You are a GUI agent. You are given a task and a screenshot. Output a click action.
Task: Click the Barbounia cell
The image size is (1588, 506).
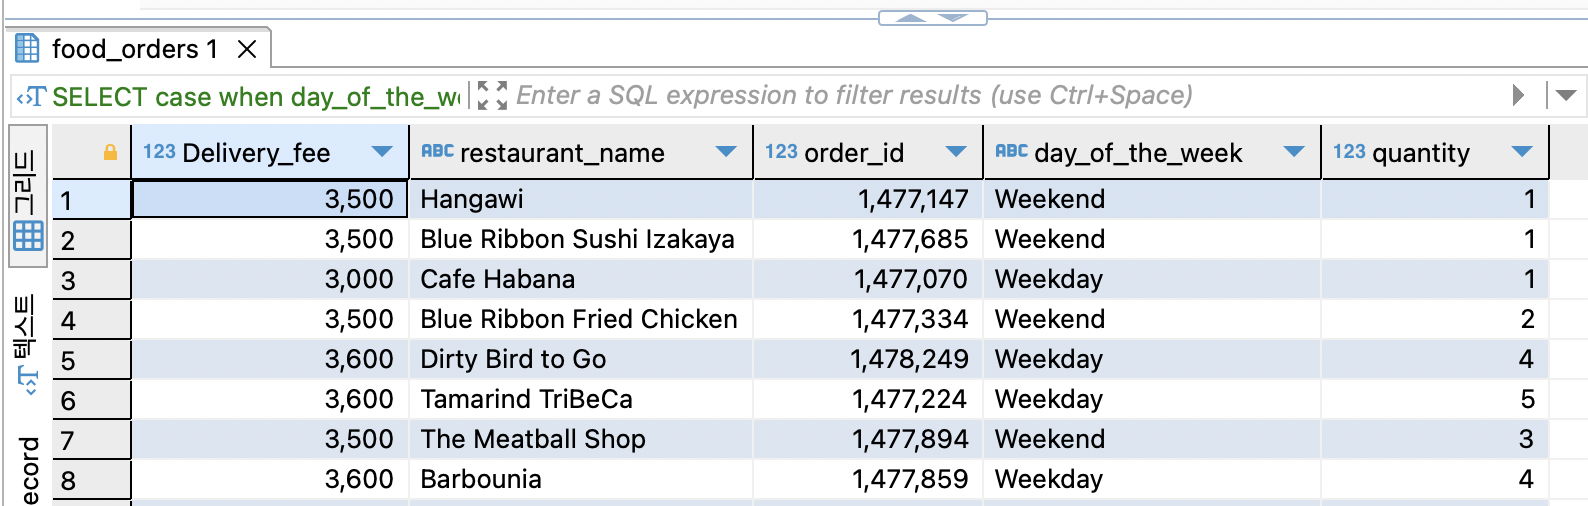581,479
